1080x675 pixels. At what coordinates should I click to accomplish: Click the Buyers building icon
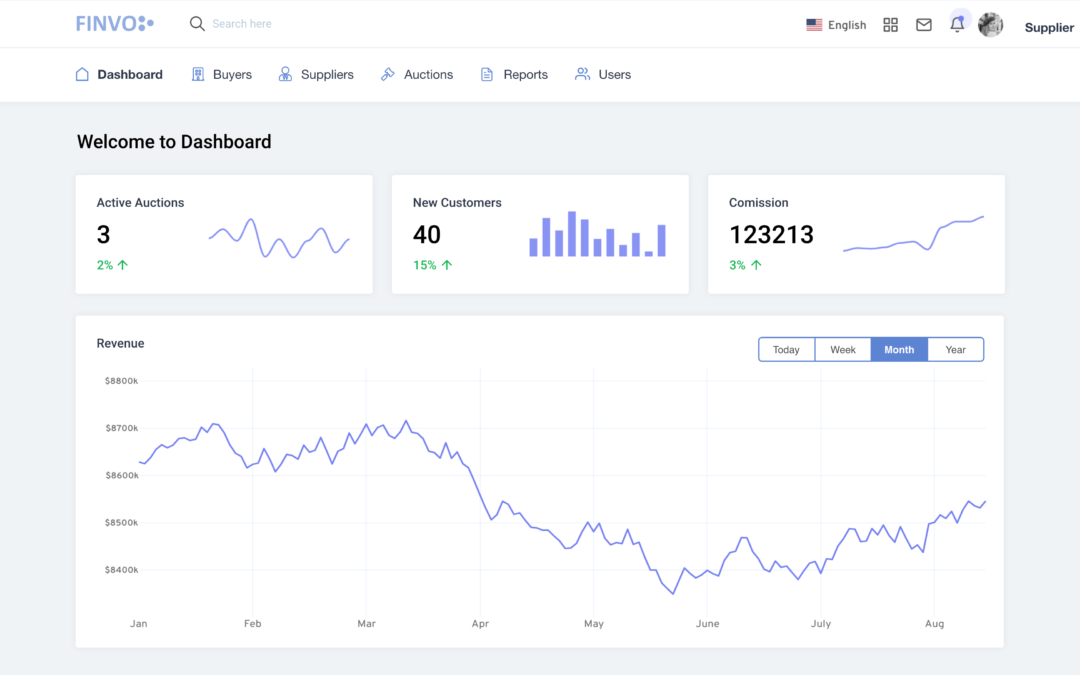tap(198, 75)
